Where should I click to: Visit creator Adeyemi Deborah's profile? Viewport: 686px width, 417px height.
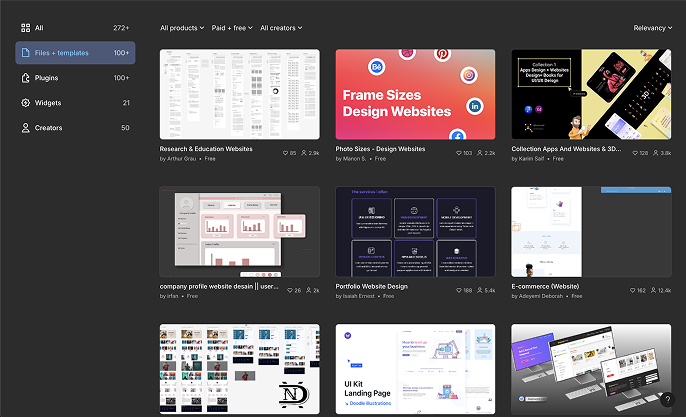pos(541,296)
